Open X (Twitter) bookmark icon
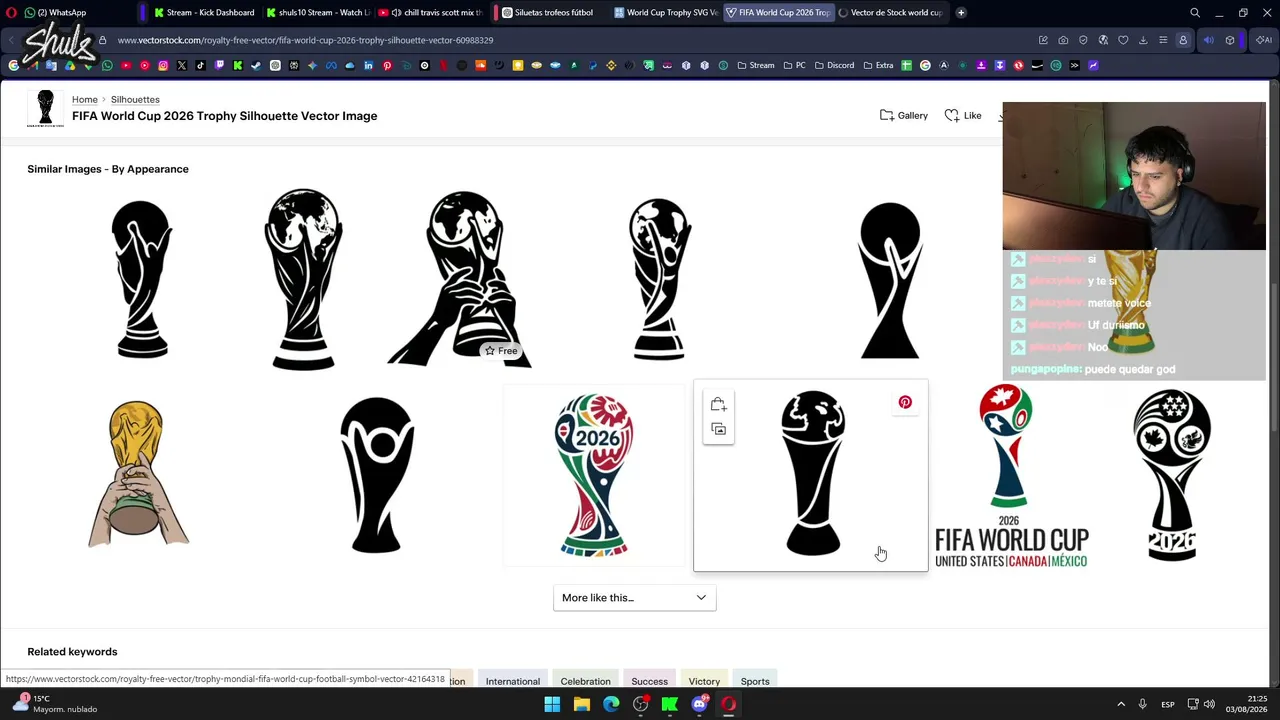The image size is (1280, 720). coord(181,66)
